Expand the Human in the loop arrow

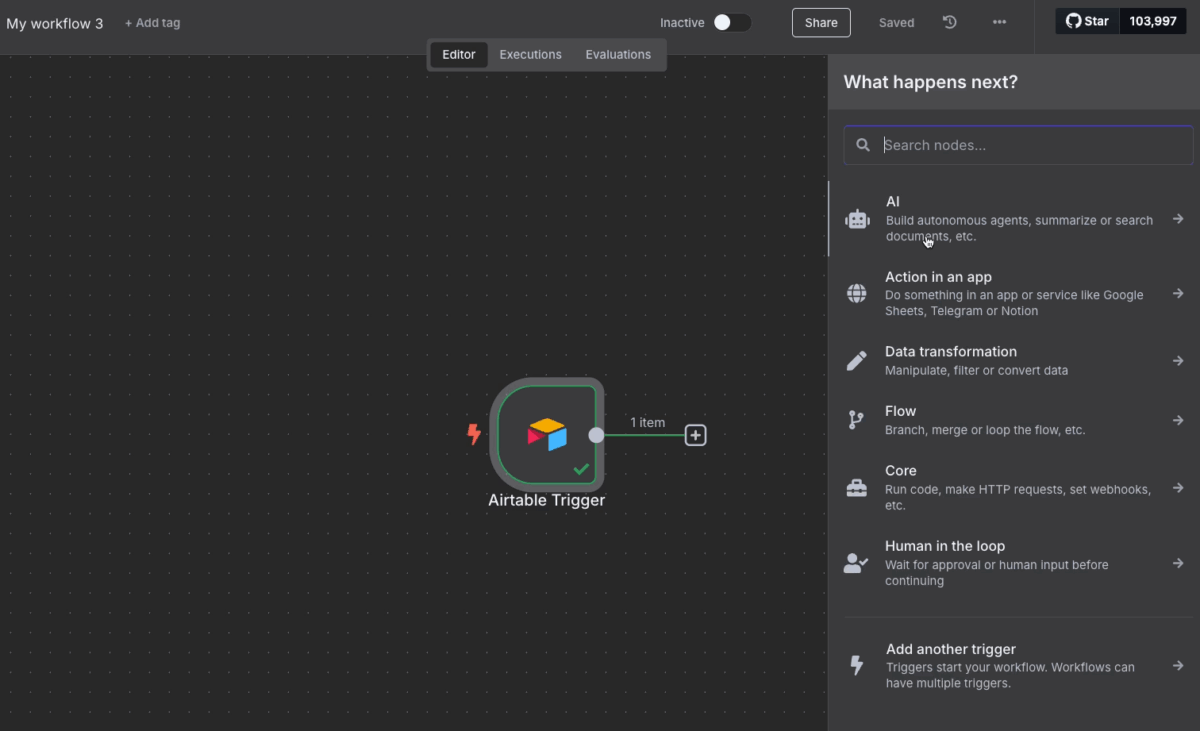click(1178, 563)
